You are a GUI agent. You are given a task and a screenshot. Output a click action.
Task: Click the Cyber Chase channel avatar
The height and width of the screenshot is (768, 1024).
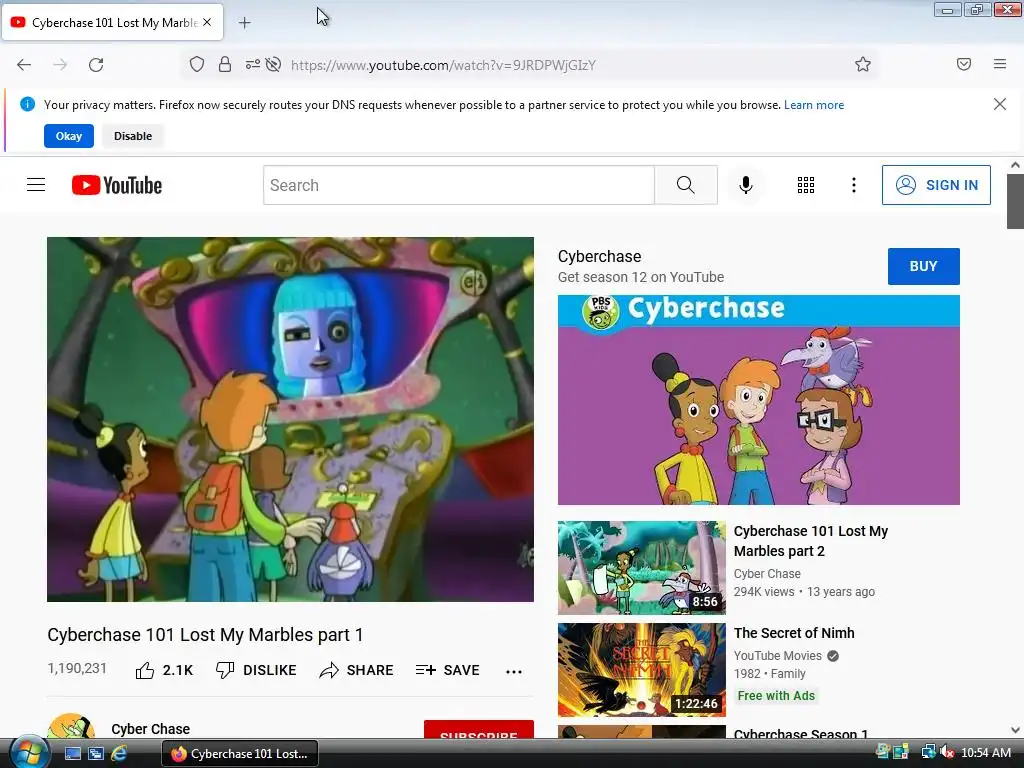(x=71, y=726)
